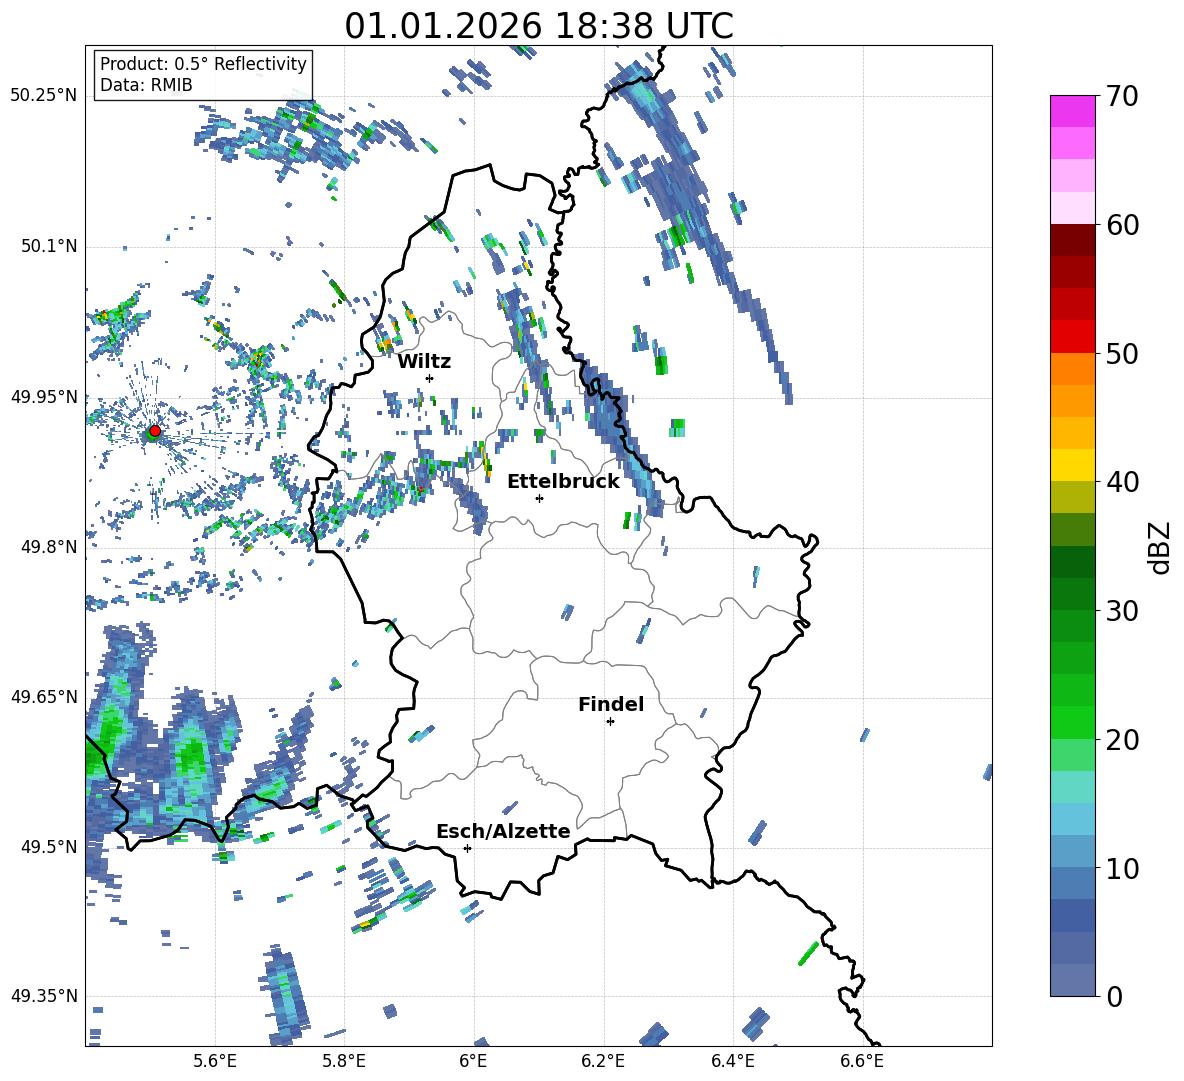Screen dimensions: 1184x1081
Task: Click the magenta top colorbar segment
Action: pos(1072,111)
